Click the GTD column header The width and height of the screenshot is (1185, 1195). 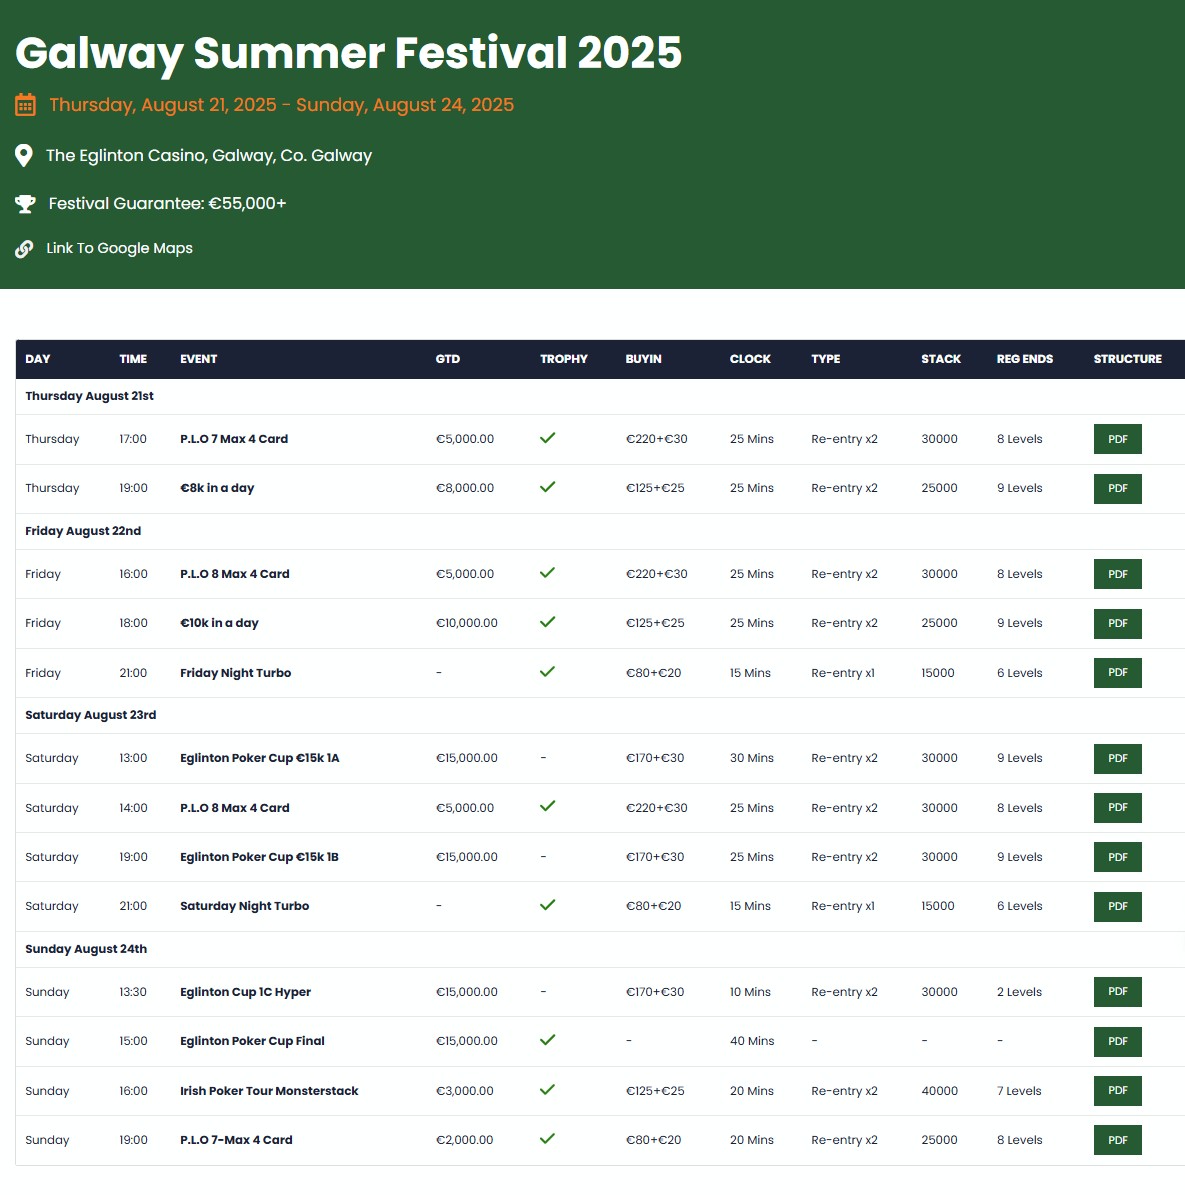(x=447, y=359)
